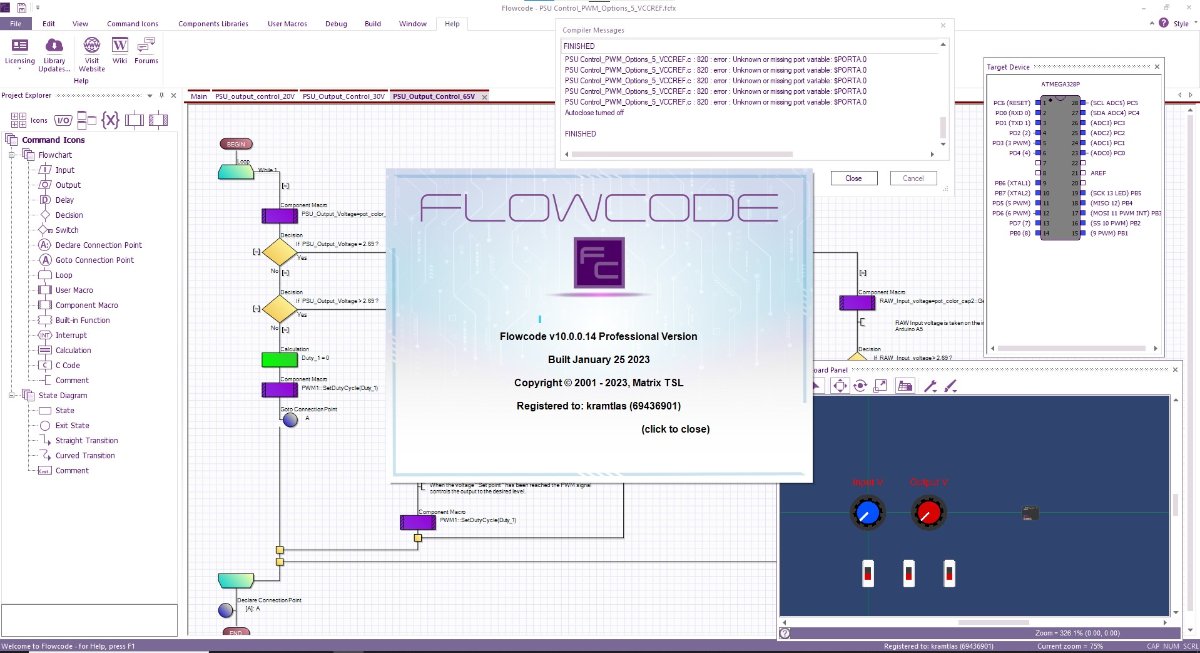
Task: Show the I/O ports view in Project Explorer
Action: [63, 119]
